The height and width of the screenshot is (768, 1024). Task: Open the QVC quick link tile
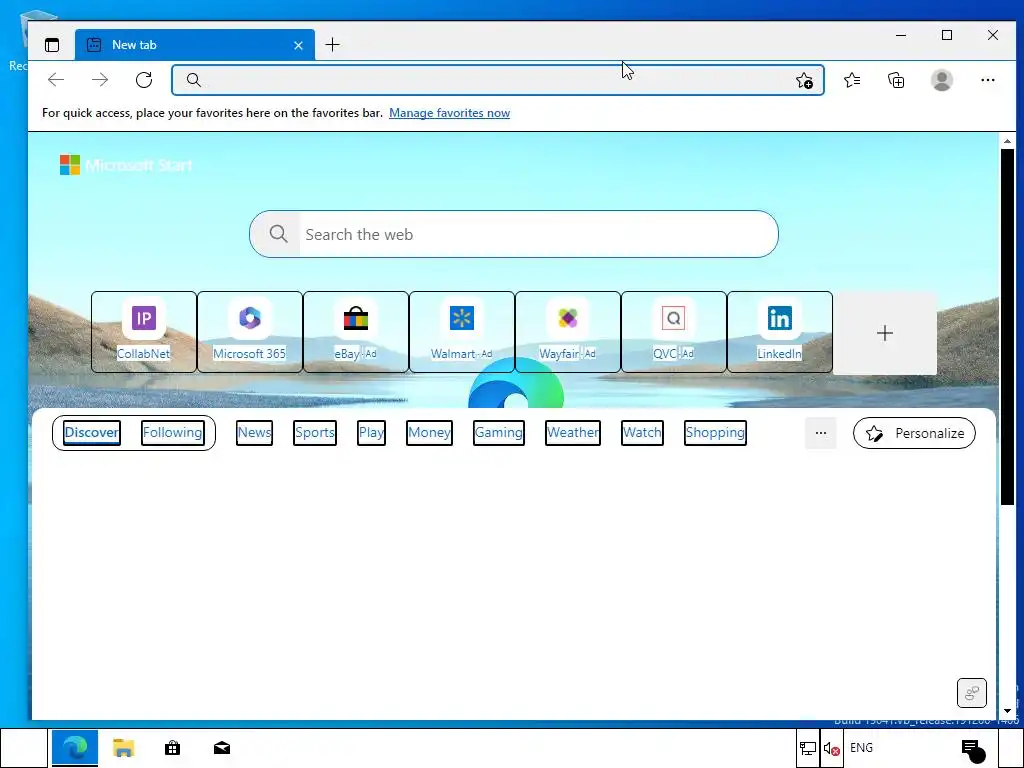(x=674, y=332)
